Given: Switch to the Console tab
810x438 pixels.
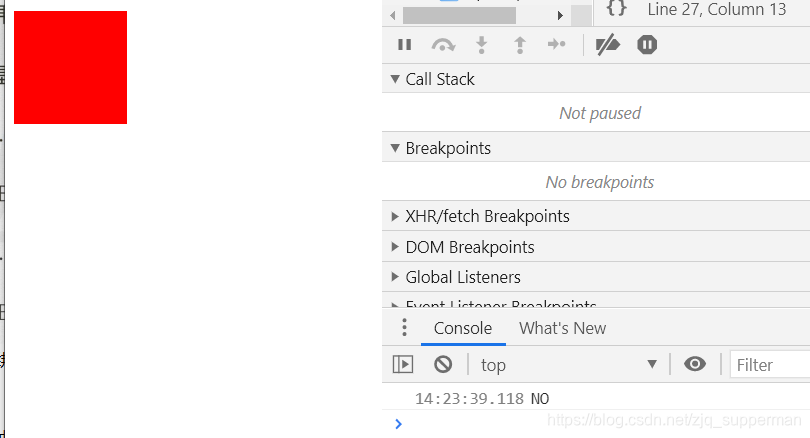Looking at the screenshot, I should [x=463, y=328].
